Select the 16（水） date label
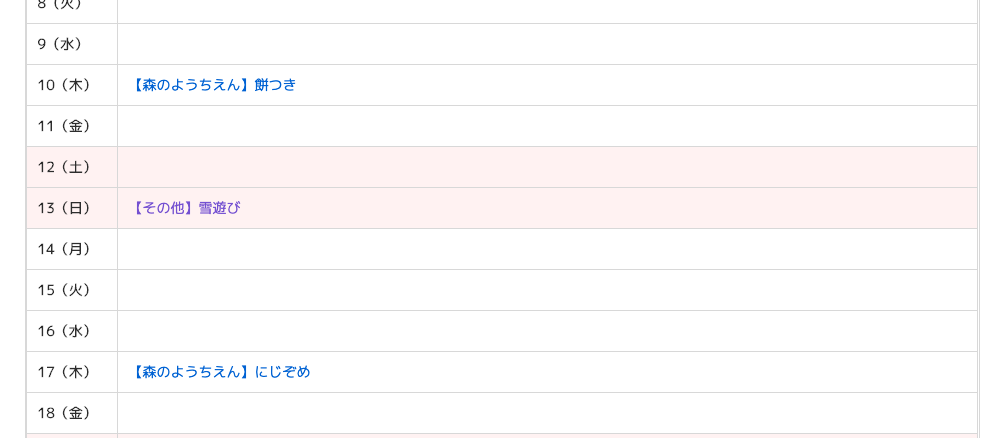Image resolution: width=997 pixels, height=438 pixels. (x=65, y=331)
